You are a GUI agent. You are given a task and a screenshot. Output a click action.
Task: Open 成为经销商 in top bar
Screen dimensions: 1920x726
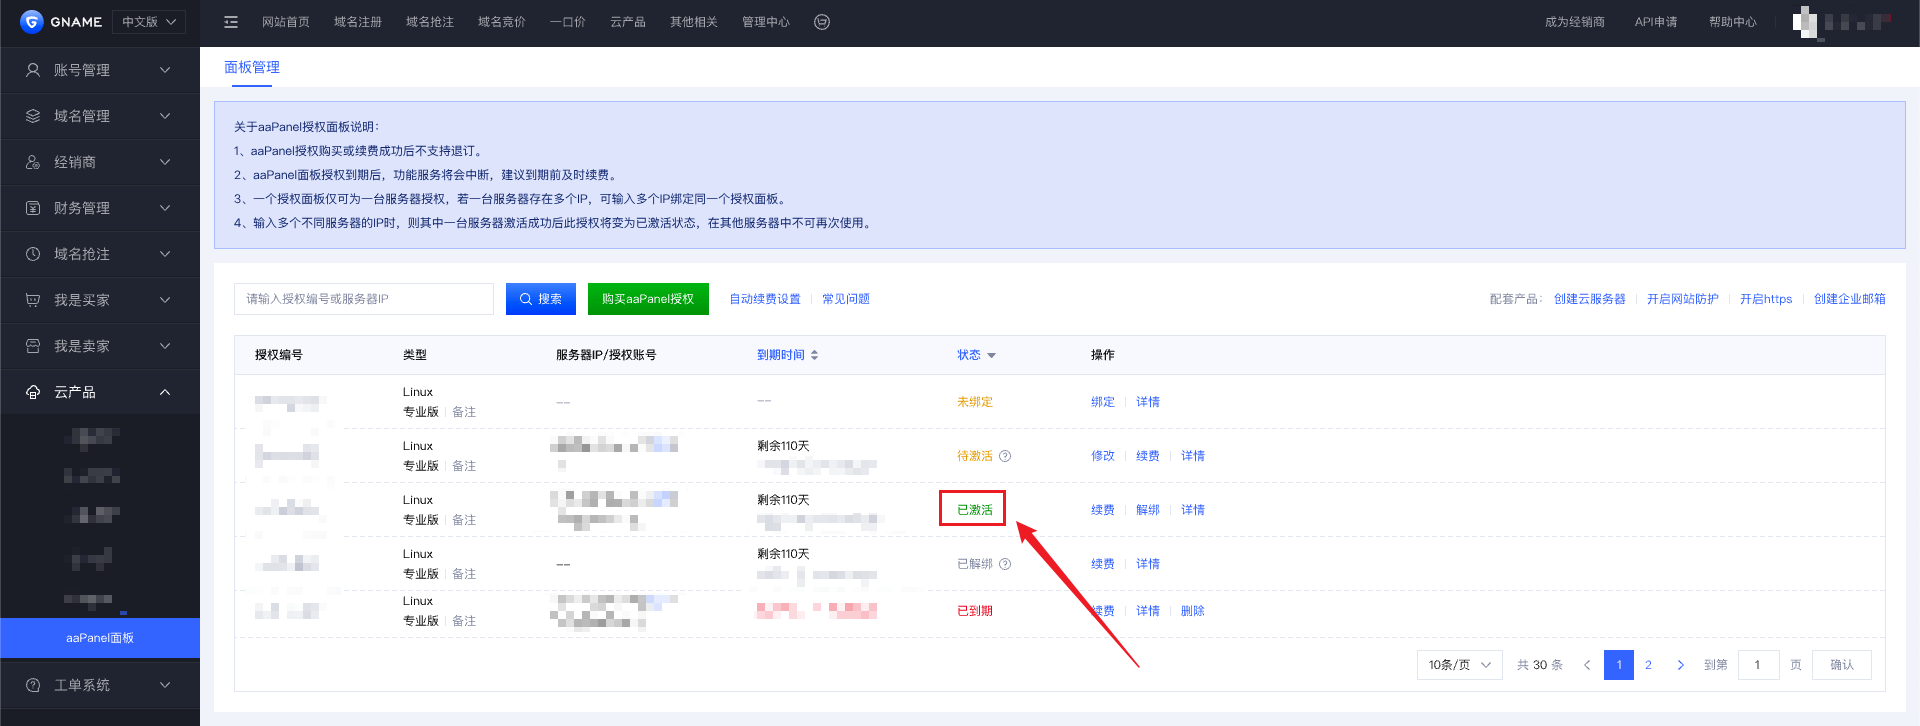pyautogui.click(x=1575, y=22)
